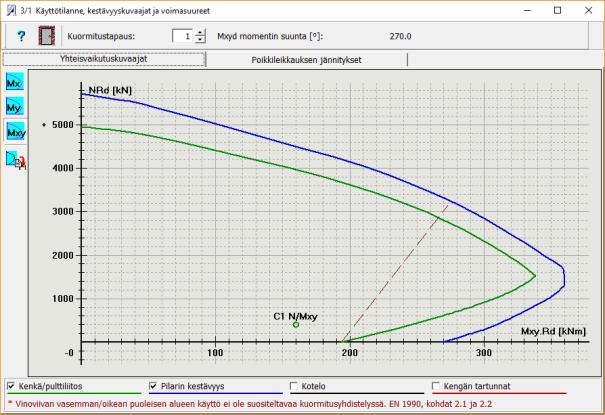
Task: Maximize the window
Action: click(x=558, y=10)
